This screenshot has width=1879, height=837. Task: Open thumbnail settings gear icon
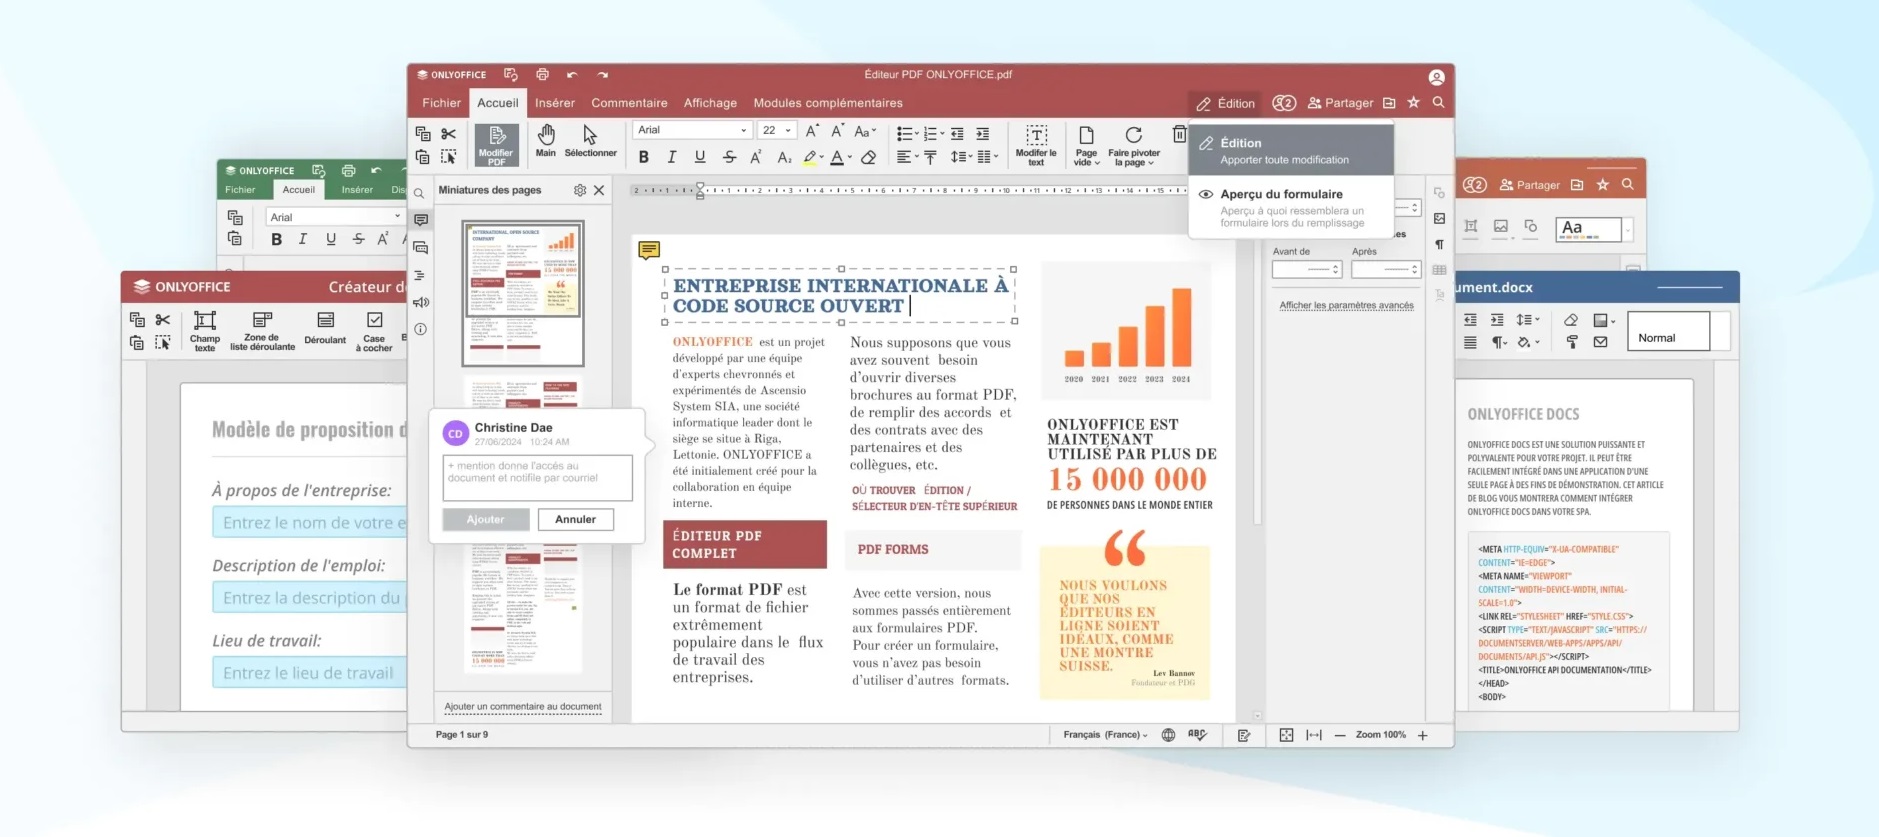click(580, 190)
